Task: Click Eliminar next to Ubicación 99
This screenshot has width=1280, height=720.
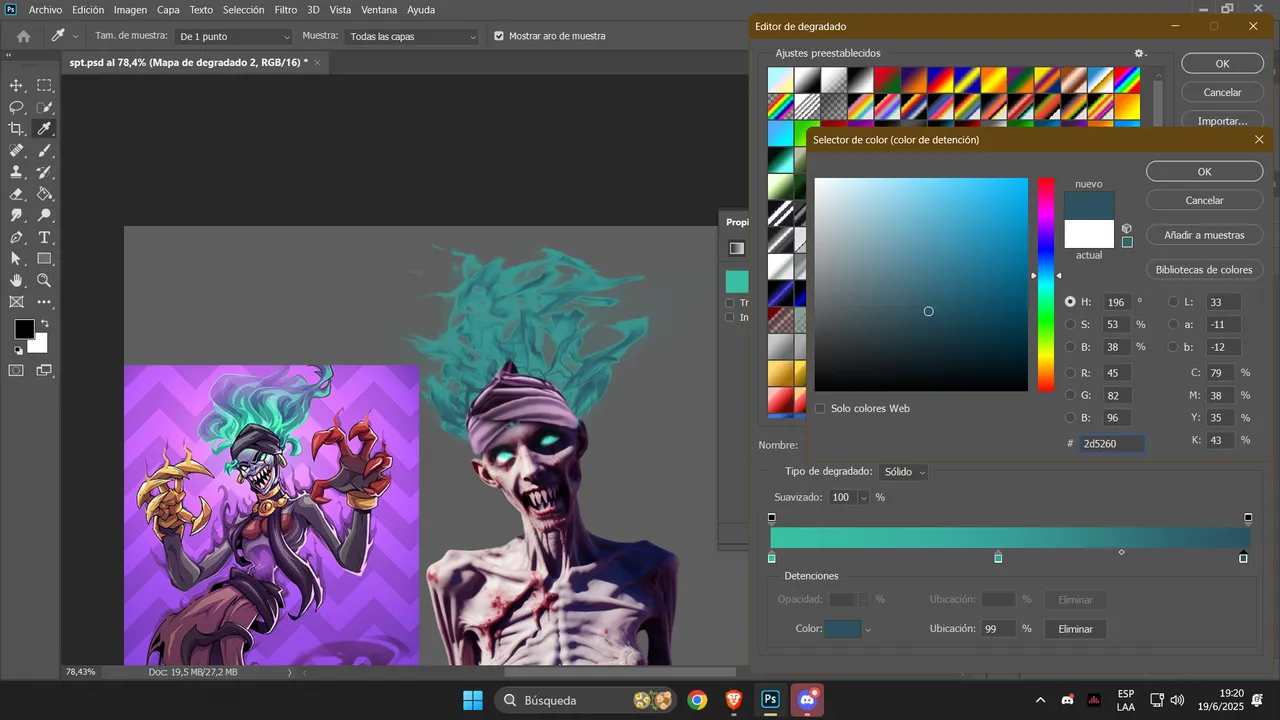Action: point(1075,629)
